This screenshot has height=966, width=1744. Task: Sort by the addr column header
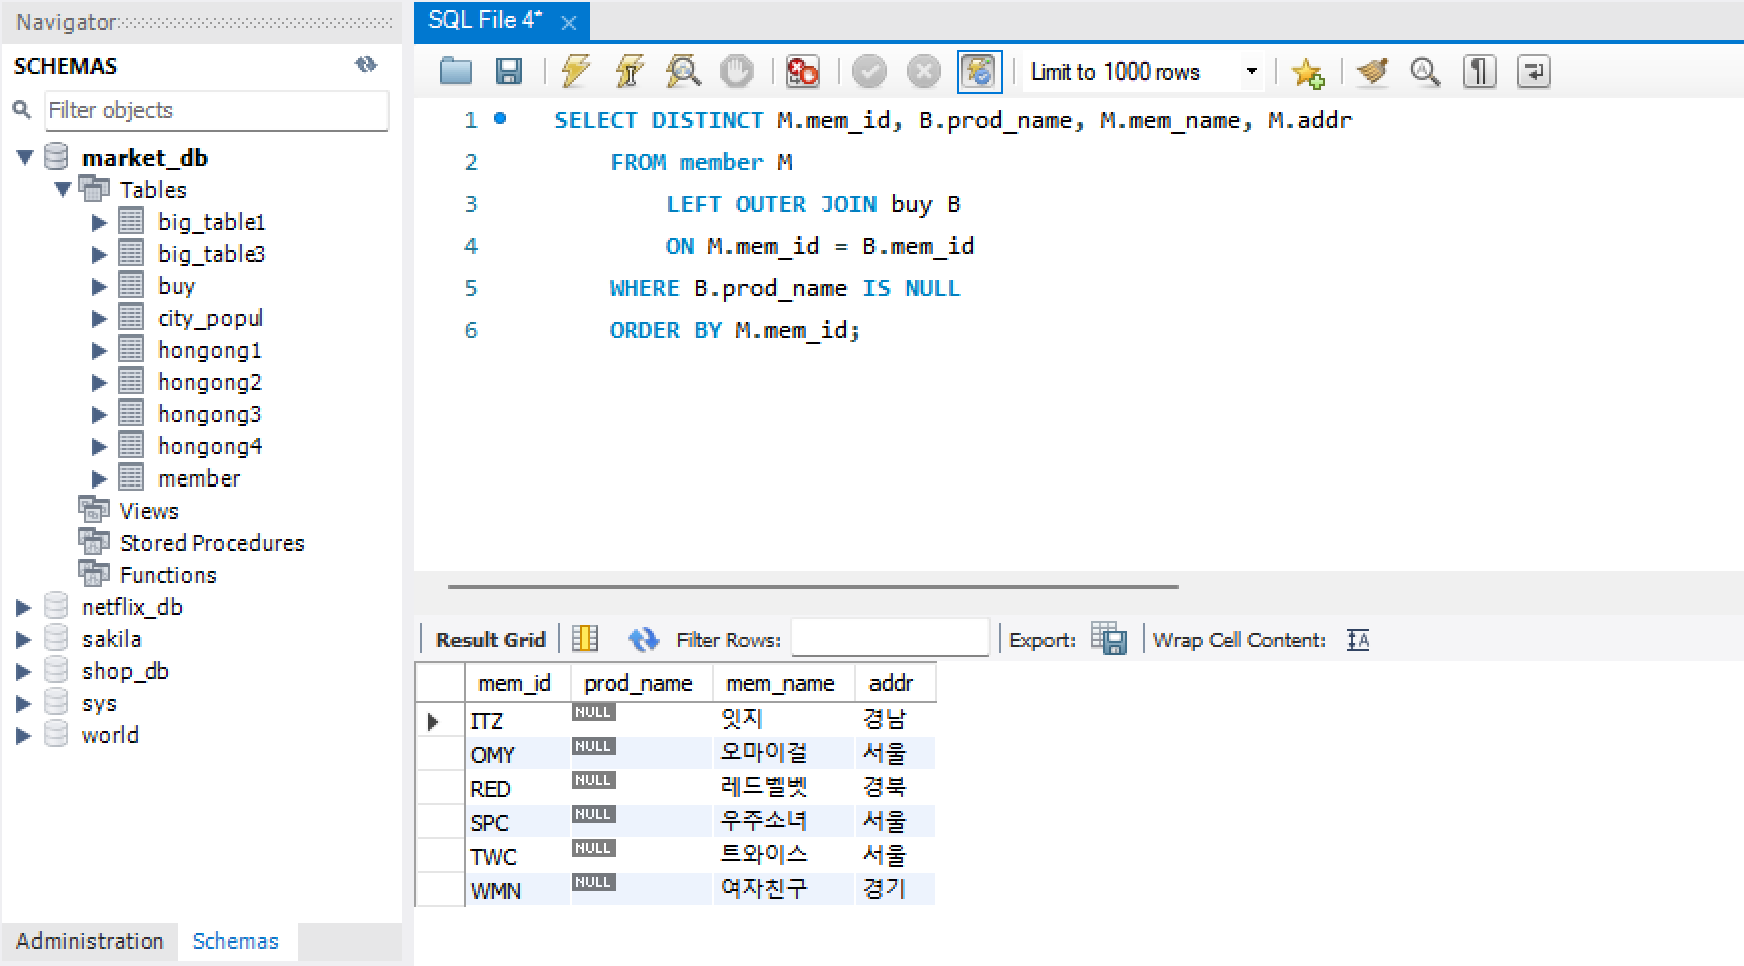coord(894,683)
